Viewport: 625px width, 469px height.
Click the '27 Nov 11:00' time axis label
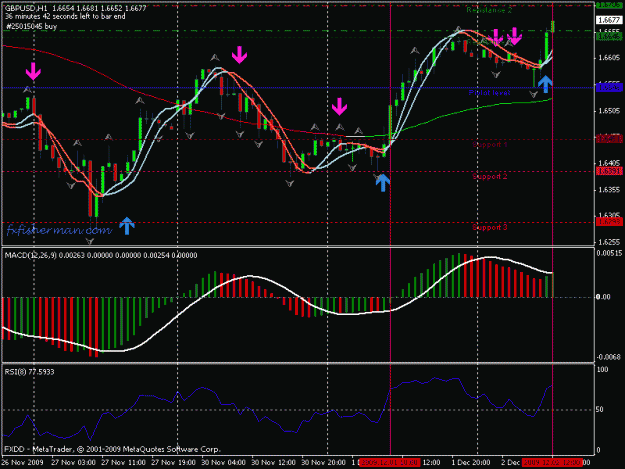pyautogui.click(x=123, y=463)
